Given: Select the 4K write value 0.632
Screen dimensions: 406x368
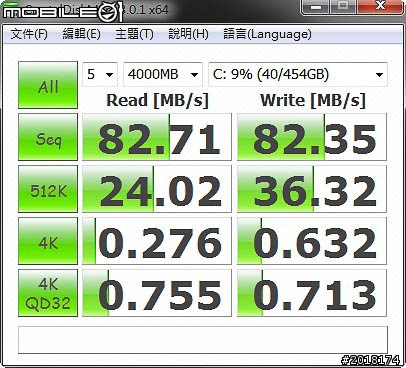Looking at the screenshot, I should (x=312, y=241).
